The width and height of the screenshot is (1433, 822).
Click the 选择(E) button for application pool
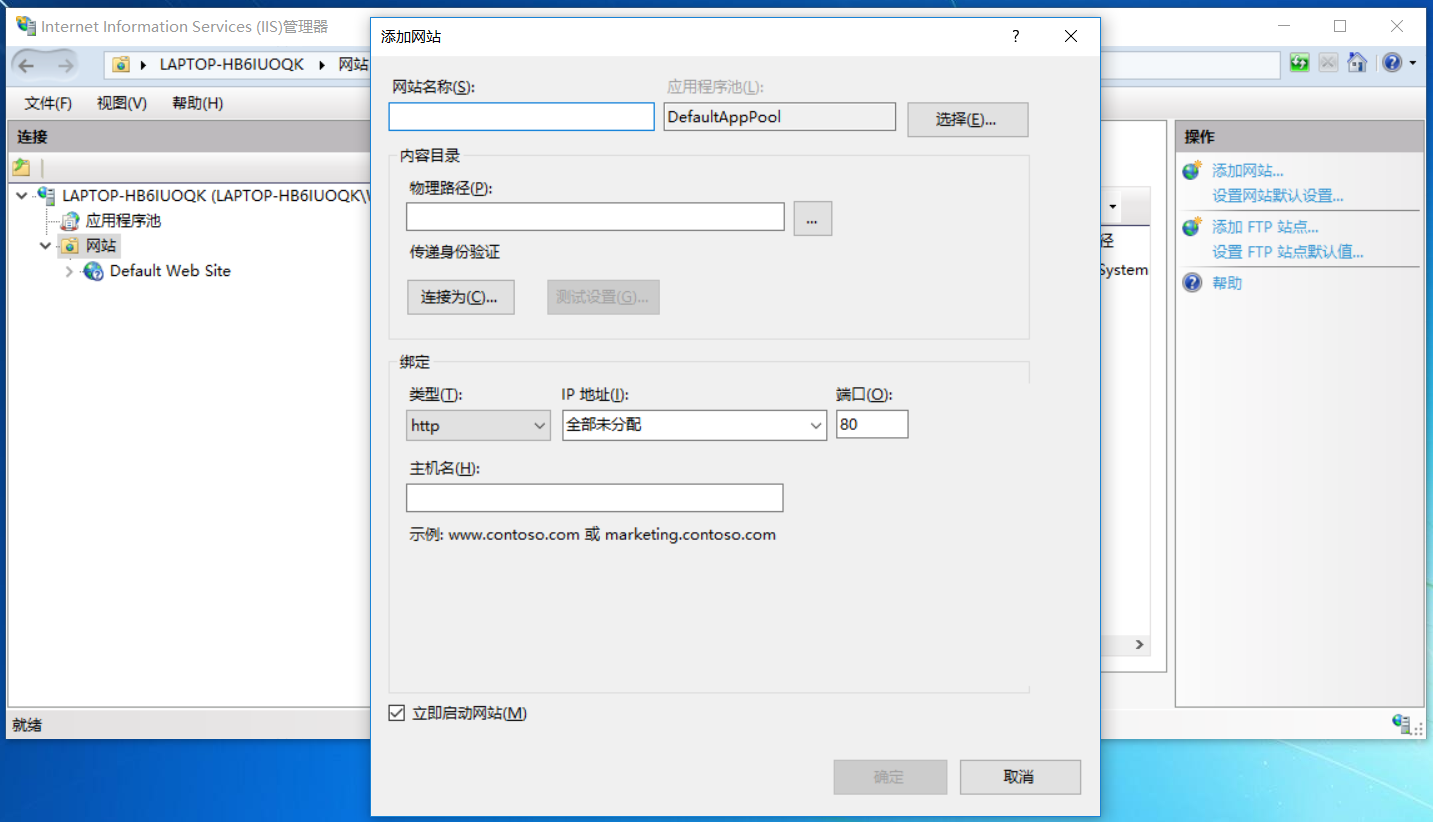click(966, 119)
